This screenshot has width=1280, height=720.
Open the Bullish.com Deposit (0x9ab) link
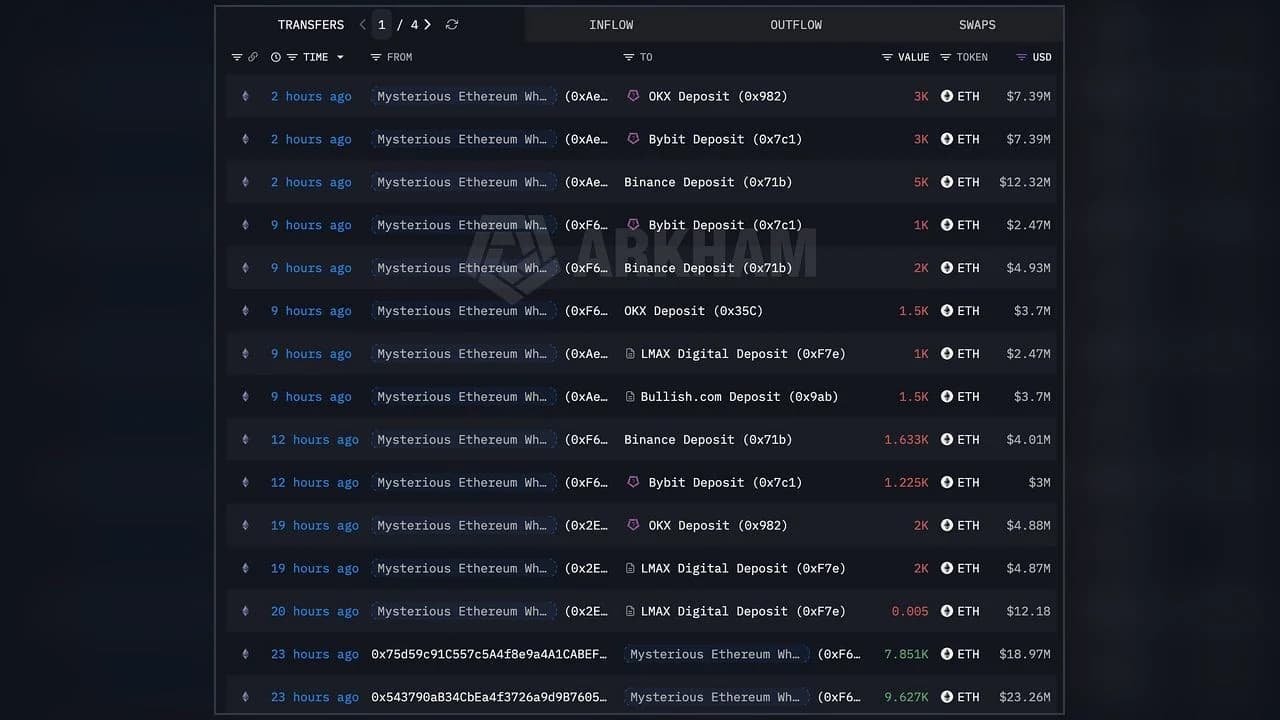(739, 397)
